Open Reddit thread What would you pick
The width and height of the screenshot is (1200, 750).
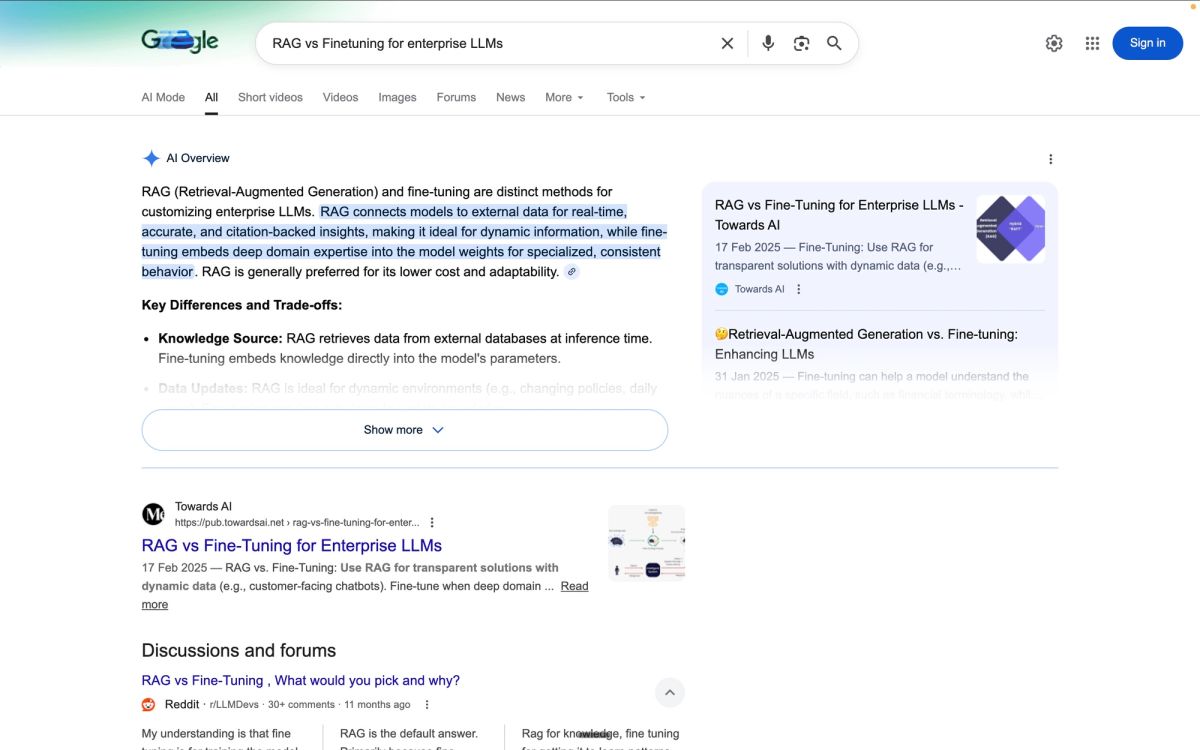click(x=301, y=680)
